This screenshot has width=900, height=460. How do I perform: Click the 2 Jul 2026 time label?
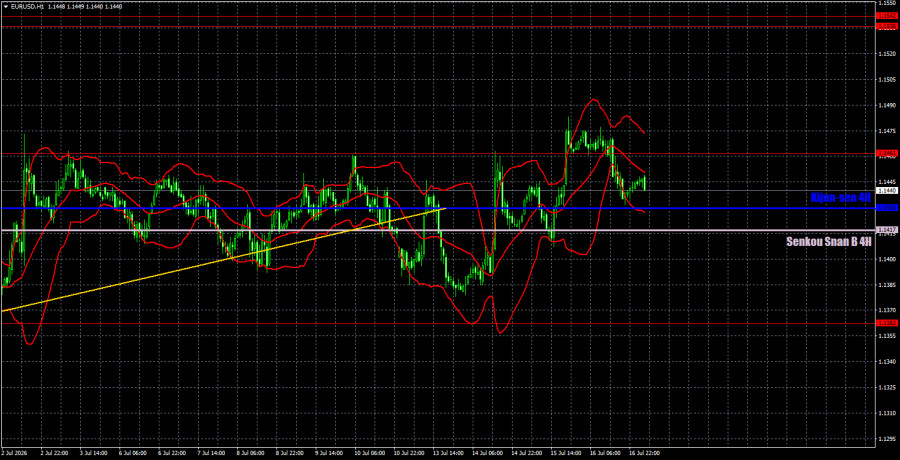(x=14, y=454)
